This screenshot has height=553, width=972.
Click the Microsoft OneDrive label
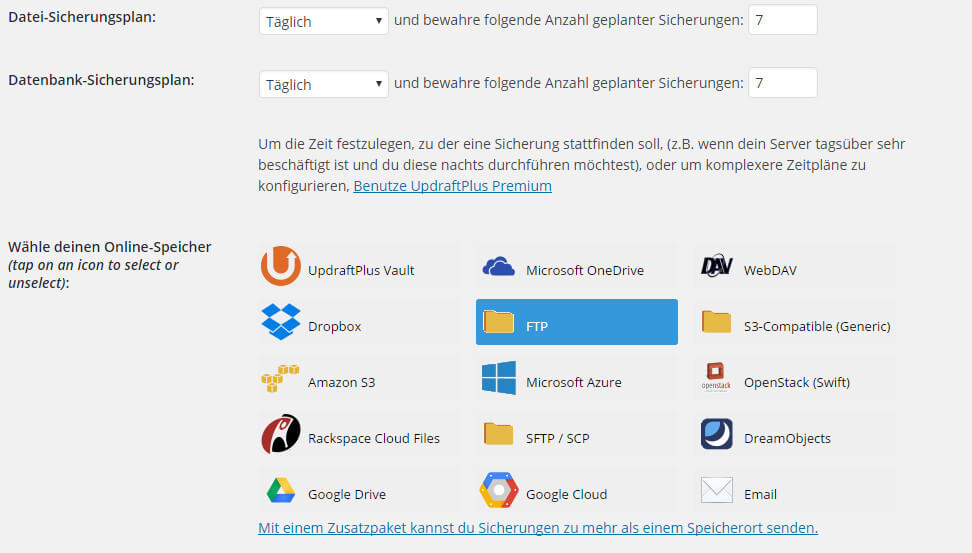pos(585,270)
